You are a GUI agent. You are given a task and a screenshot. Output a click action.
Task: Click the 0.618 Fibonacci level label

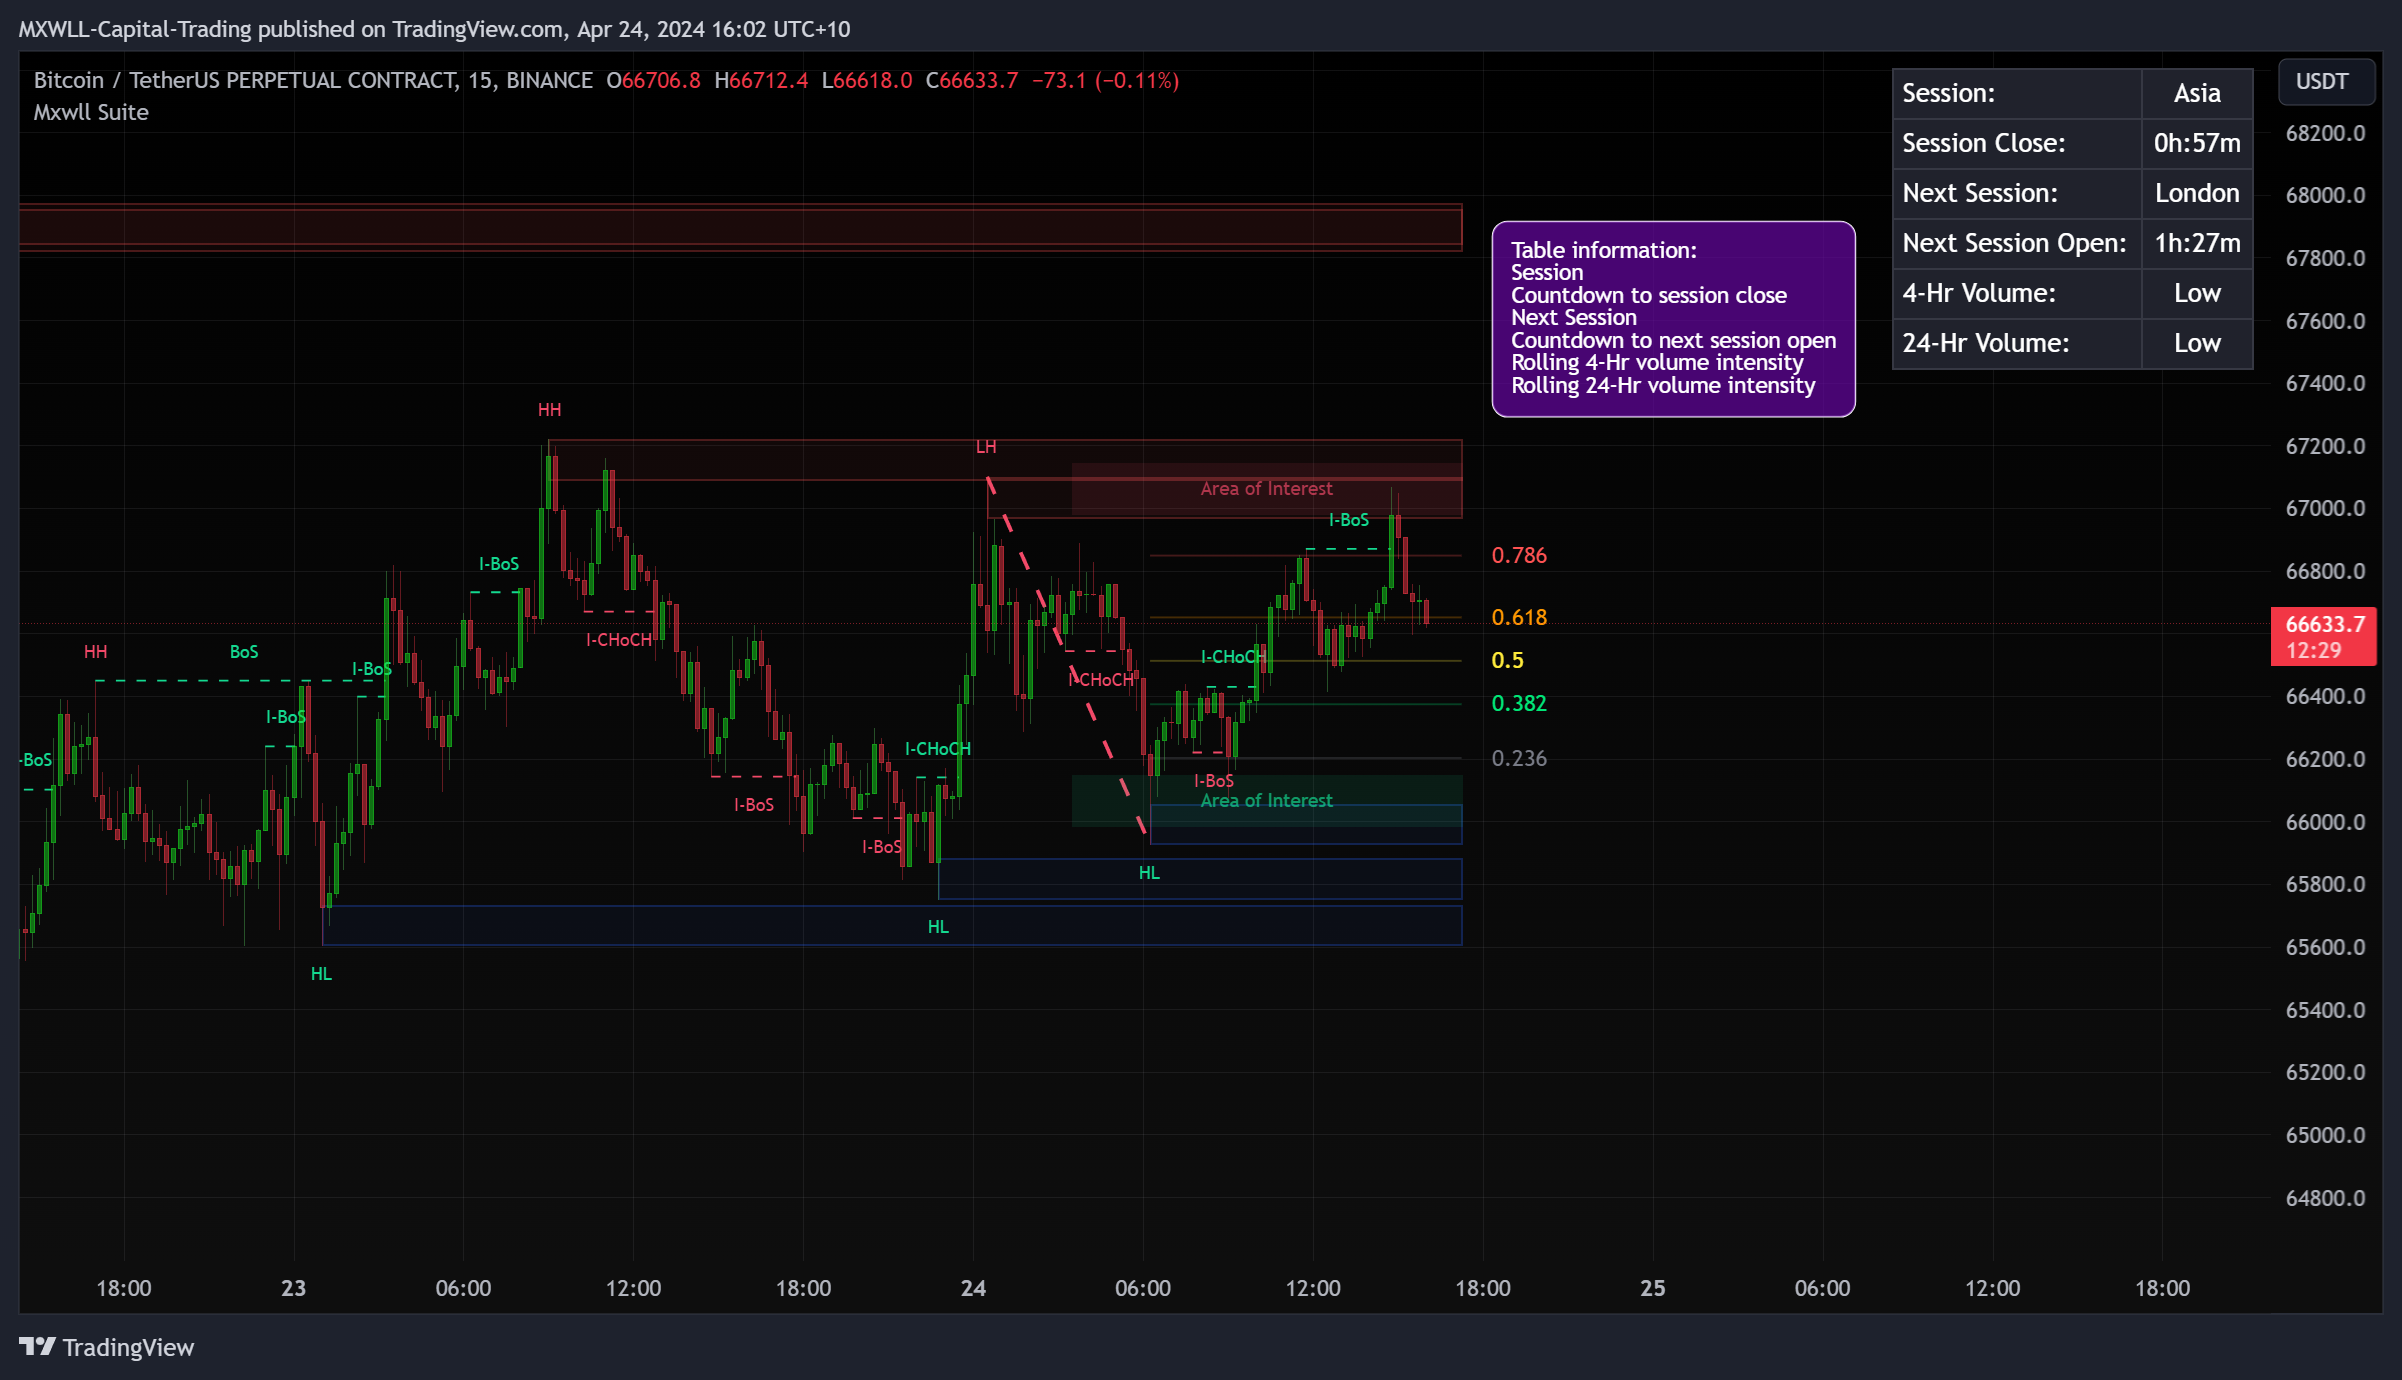pos(1519,617)
